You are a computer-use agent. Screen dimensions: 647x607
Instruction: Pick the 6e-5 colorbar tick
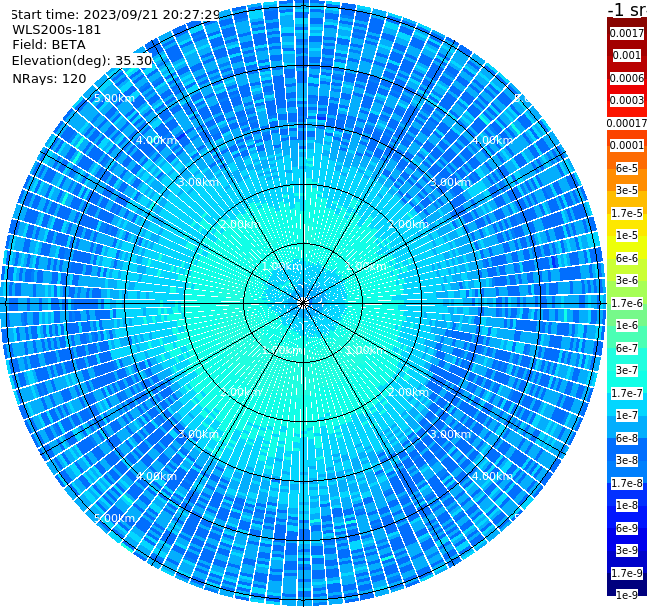pyautogui.click(x=627, y=168)
